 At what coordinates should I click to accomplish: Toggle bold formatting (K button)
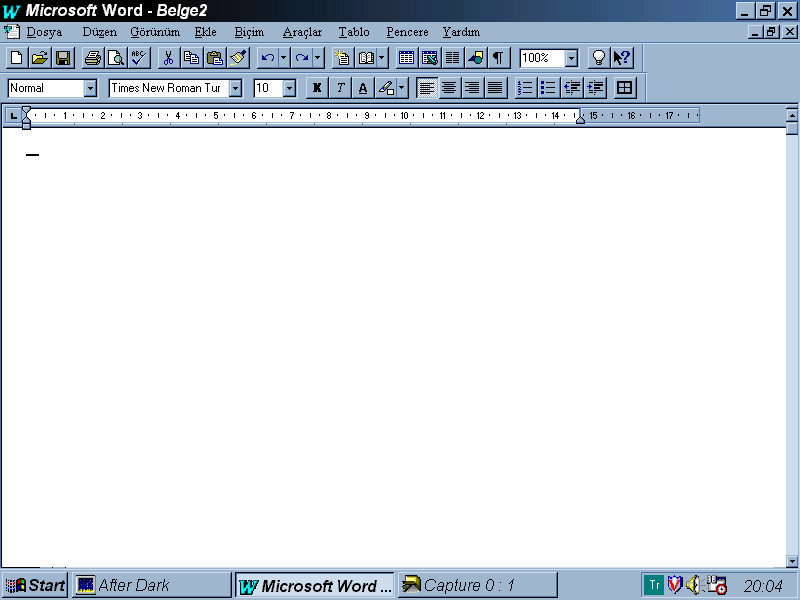(317, 88)
